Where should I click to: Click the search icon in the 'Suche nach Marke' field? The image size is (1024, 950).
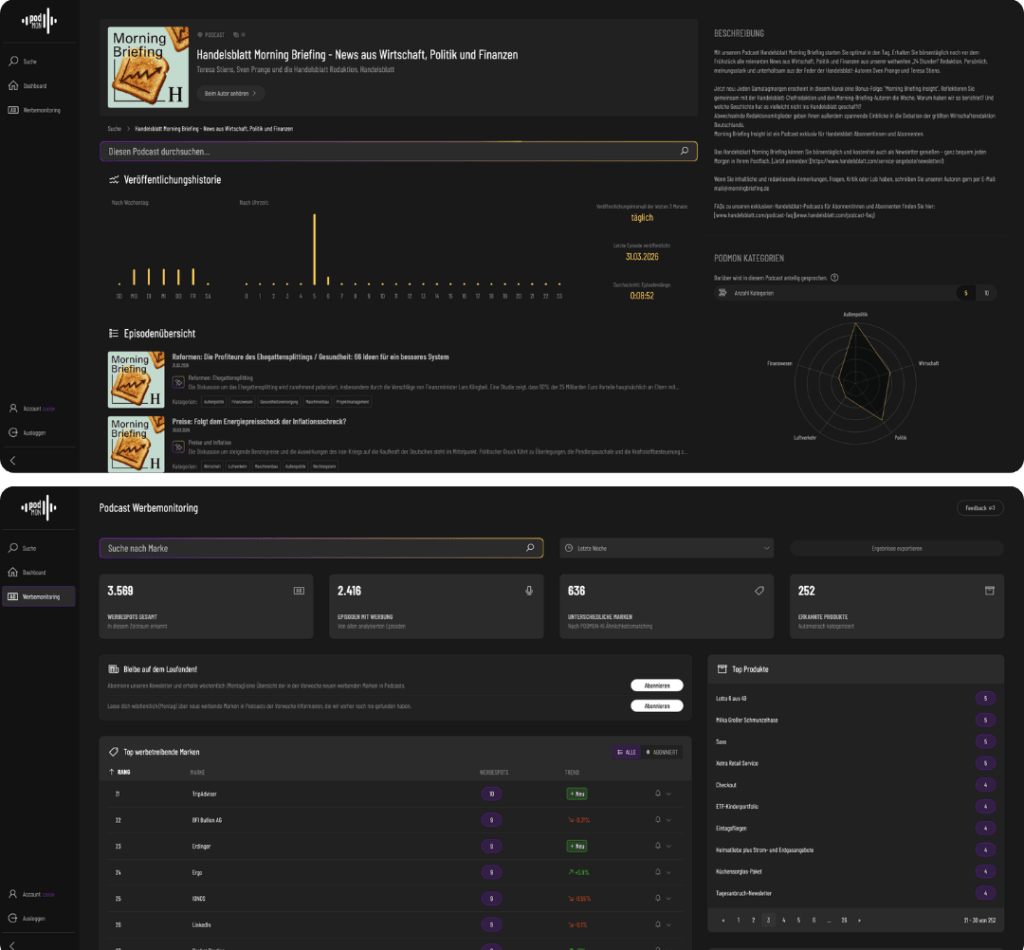(x=530, y=548)
